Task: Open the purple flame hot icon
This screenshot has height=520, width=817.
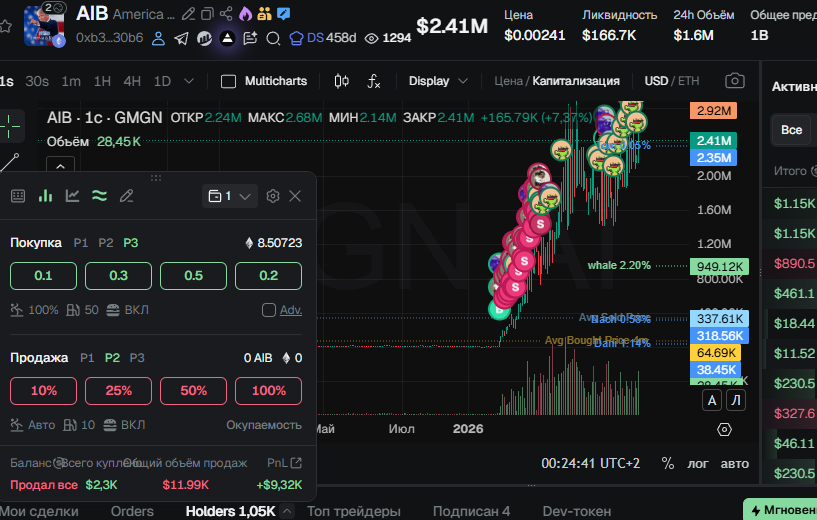Action: (x=245, y=14)
